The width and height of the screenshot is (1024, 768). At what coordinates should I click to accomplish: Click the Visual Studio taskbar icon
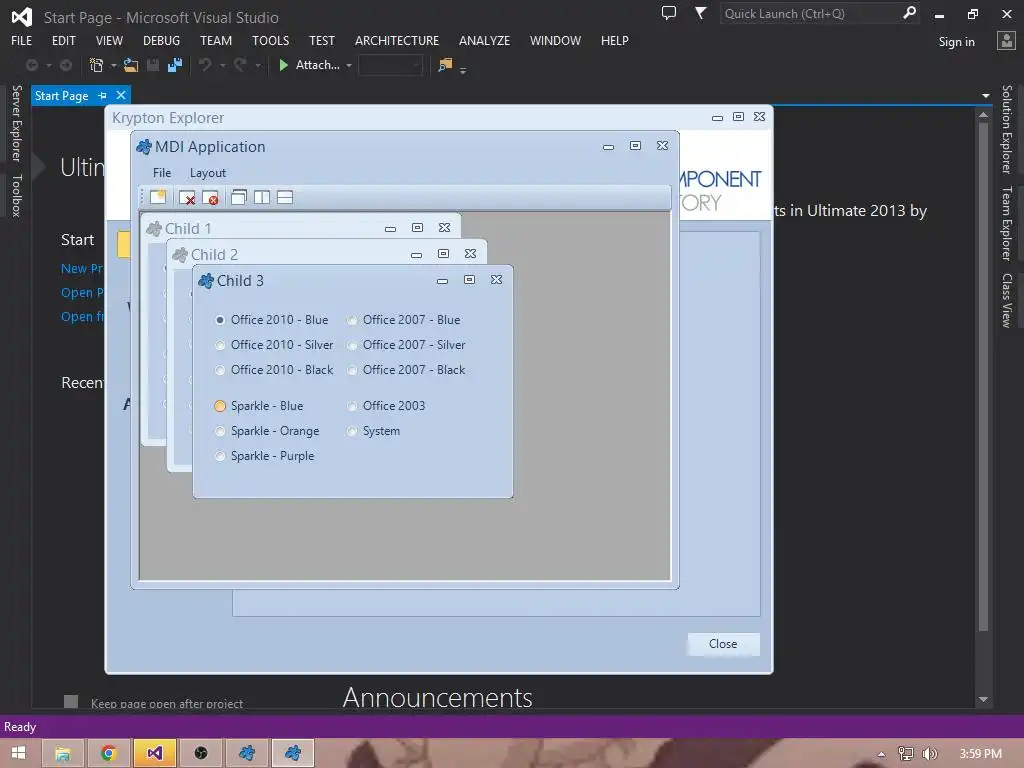[x=154, y=753]
